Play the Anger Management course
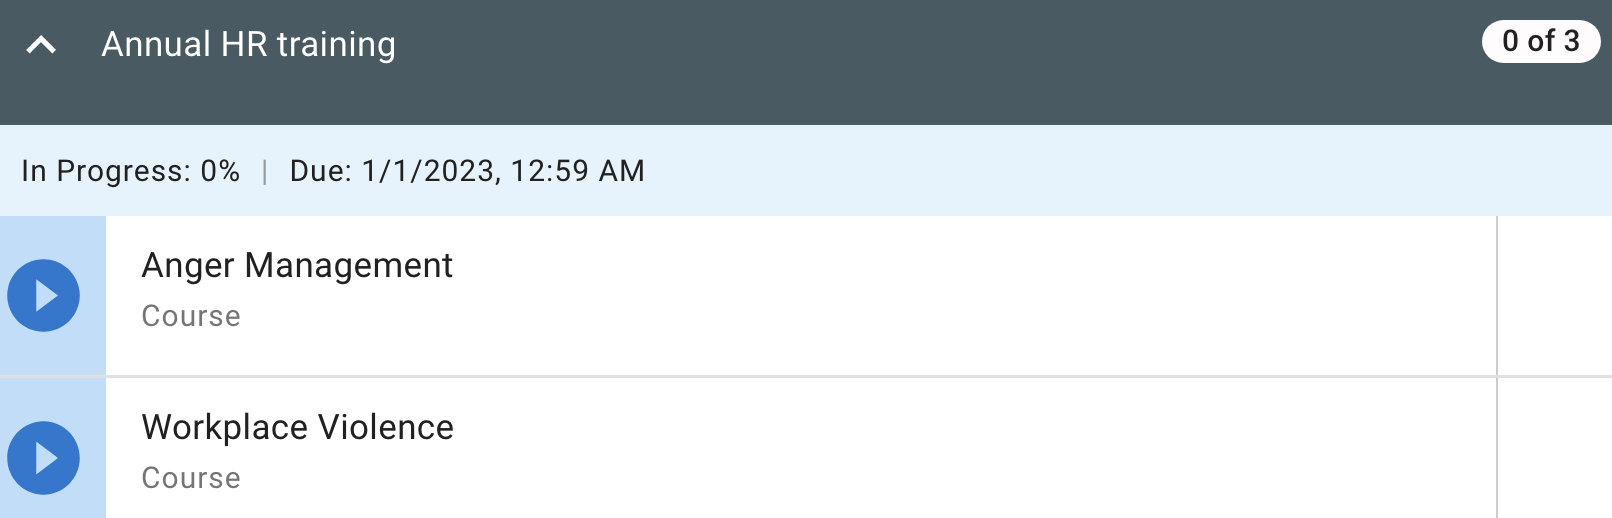1612x518 pixels. coord(44,296)
